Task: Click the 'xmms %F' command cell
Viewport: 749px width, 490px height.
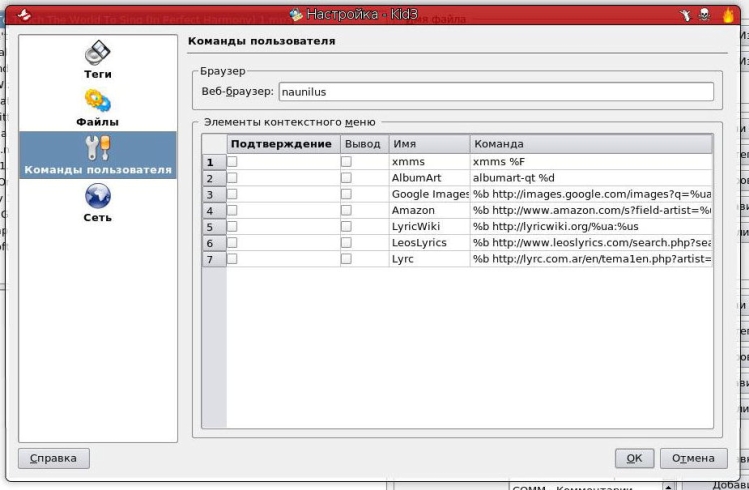Action: (x=591, y=162)
